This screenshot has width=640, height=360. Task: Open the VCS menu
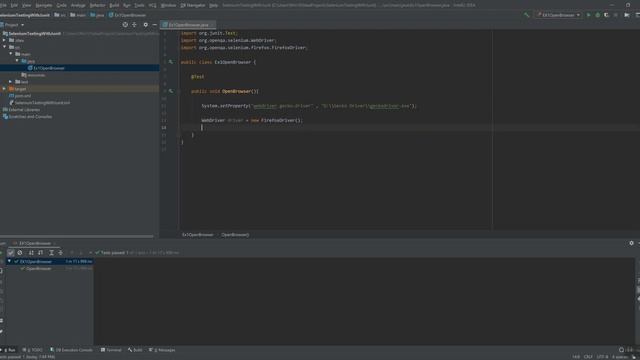click(x=152, y=5)
